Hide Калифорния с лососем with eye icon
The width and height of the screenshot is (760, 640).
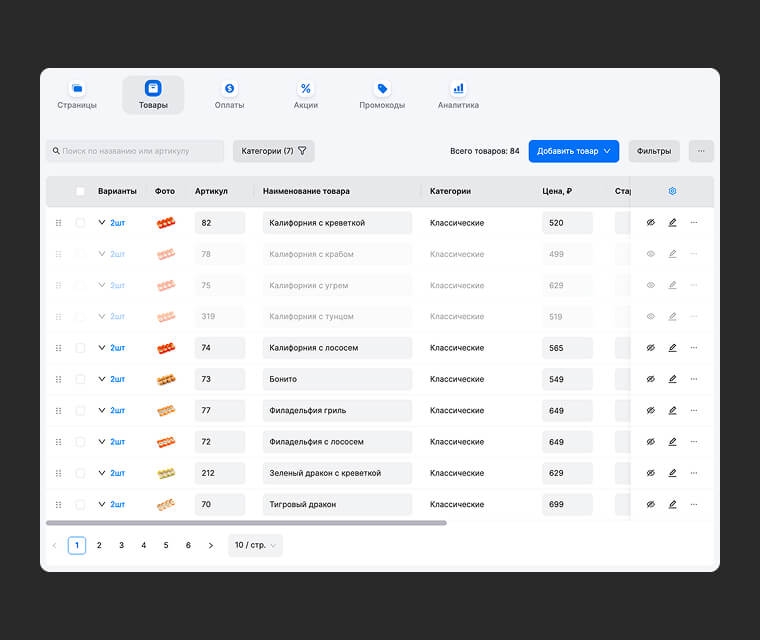click(650, 348)
